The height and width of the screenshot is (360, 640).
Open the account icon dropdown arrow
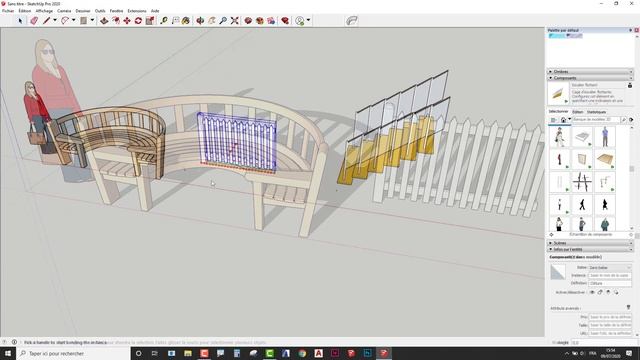308,20
